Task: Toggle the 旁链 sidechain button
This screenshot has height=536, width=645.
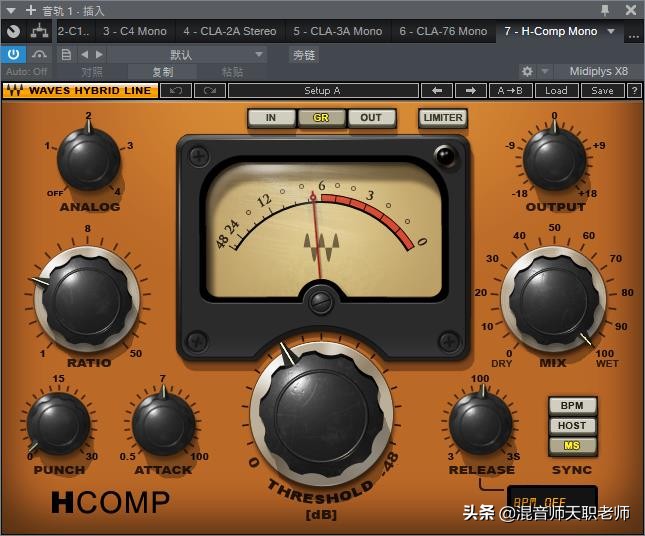Action: [304, 55]
